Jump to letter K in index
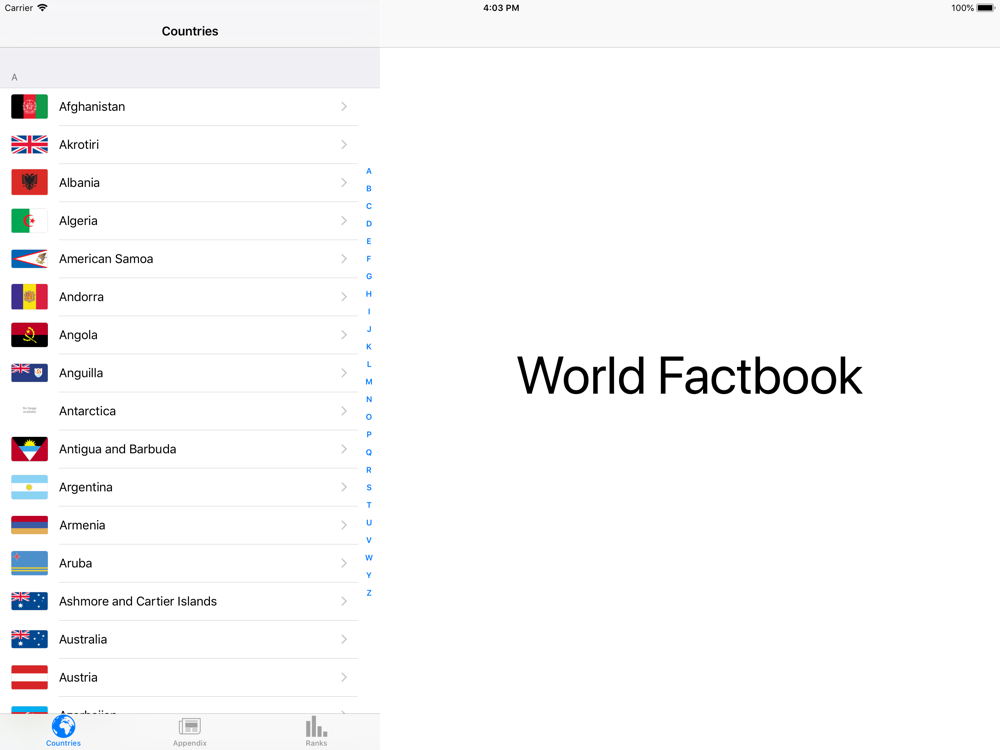Image resolution: width=1000 pixels, height=750 pixels. 369,347
